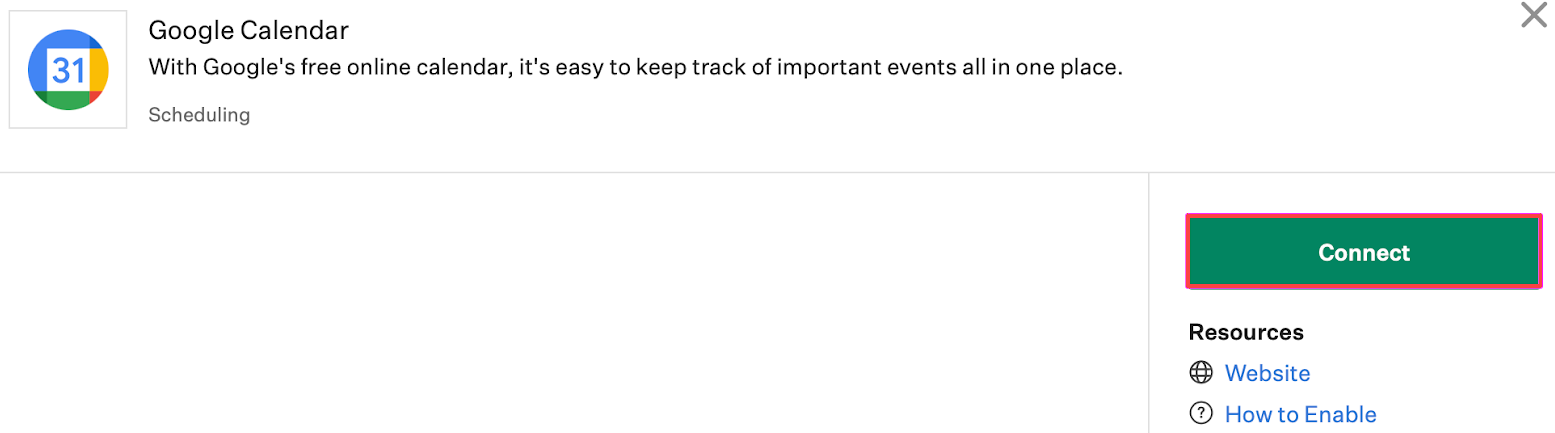Open the Website resource link
Viewport: 1555px width, 433px height.
point(1267,373)
